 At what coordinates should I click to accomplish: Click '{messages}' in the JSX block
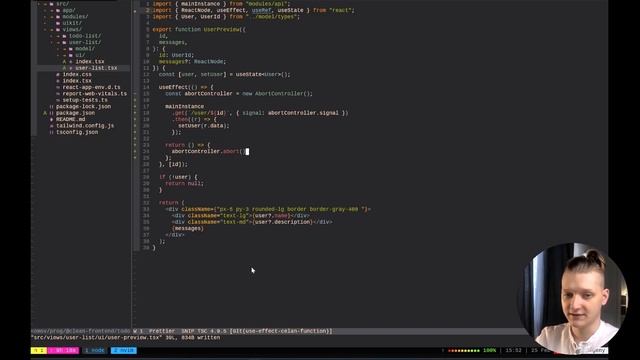(x=188, y=228)
